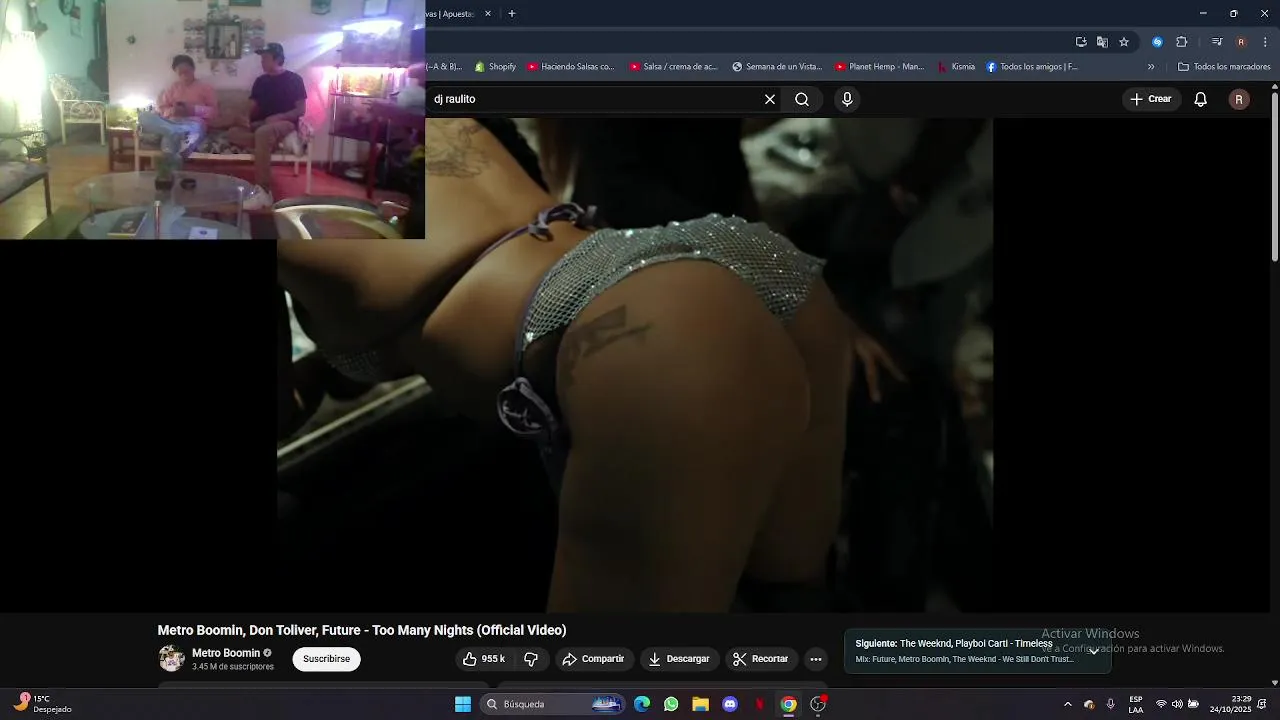The width and height of the screenshot is (1280, 720).
Task: Open the Wi-Fi network tray icon
Action: pyautogui.click(x=1161, y=704)
